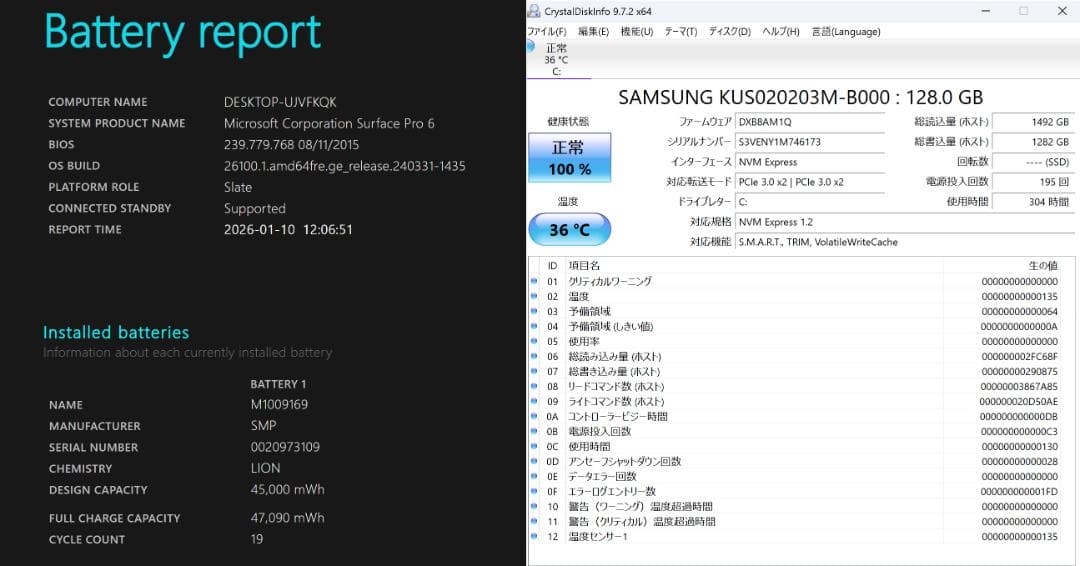
Task: Select the battery name M1009169
Action: [x=279, y=404]
